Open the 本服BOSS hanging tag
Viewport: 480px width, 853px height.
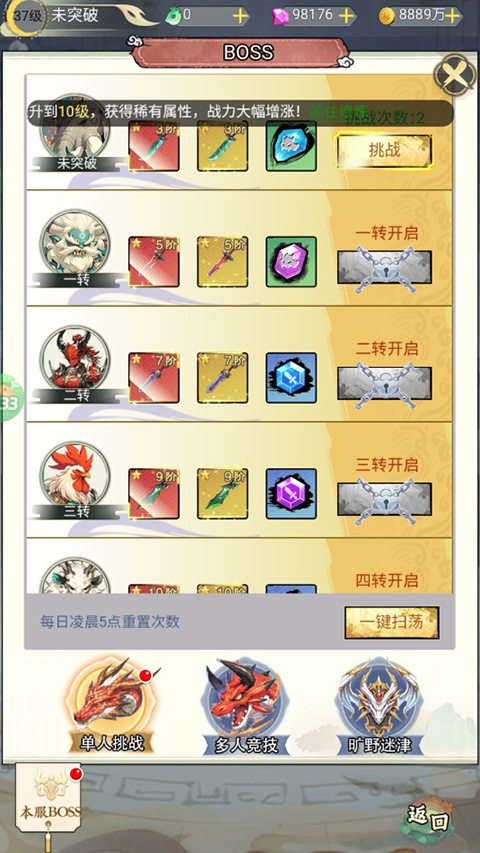49,800
